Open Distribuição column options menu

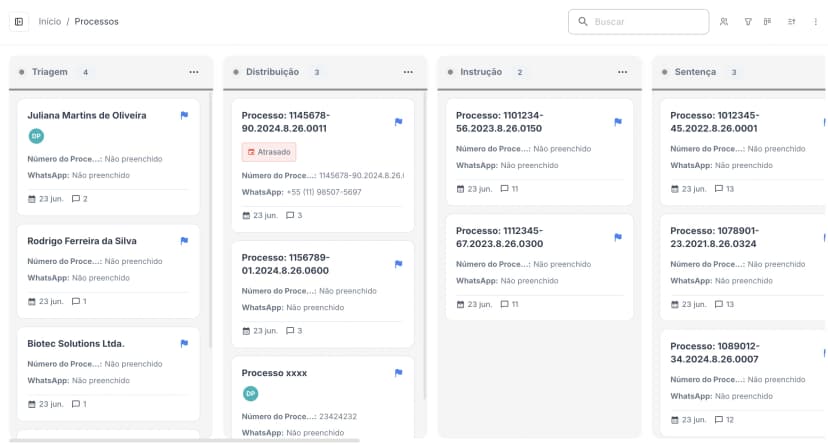[x=408, y=72]
